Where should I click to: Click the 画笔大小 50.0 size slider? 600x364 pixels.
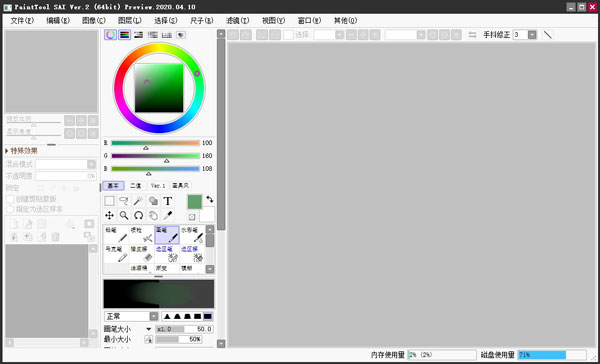(184, 329)
